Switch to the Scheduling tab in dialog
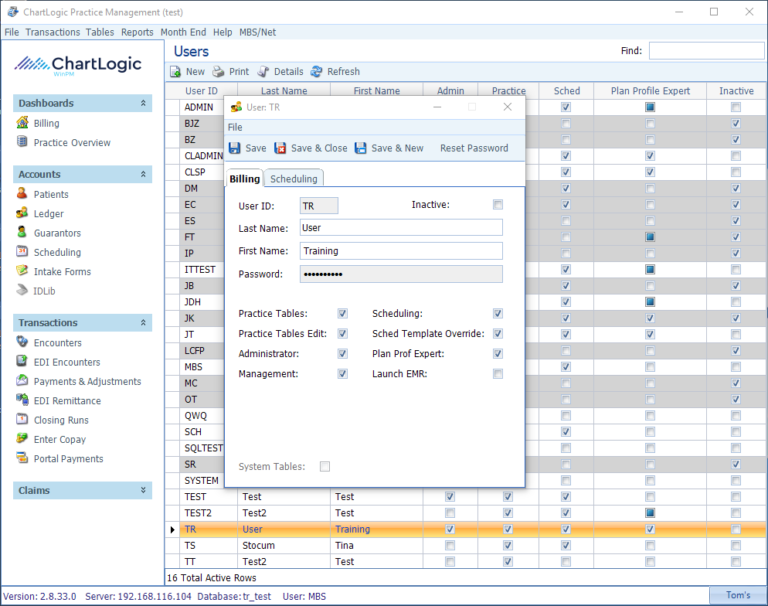 [x=293, y=179]
